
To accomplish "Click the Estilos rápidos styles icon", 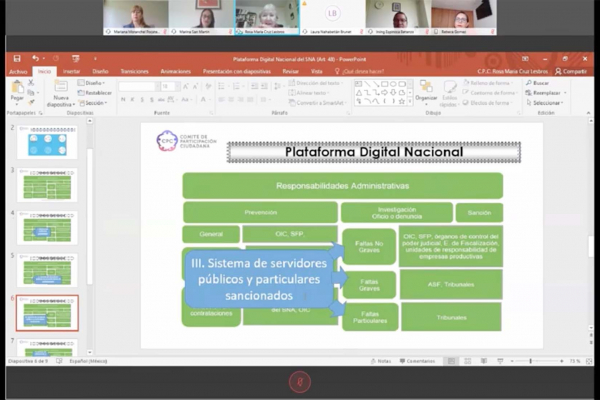I will (x=449, y=87).
